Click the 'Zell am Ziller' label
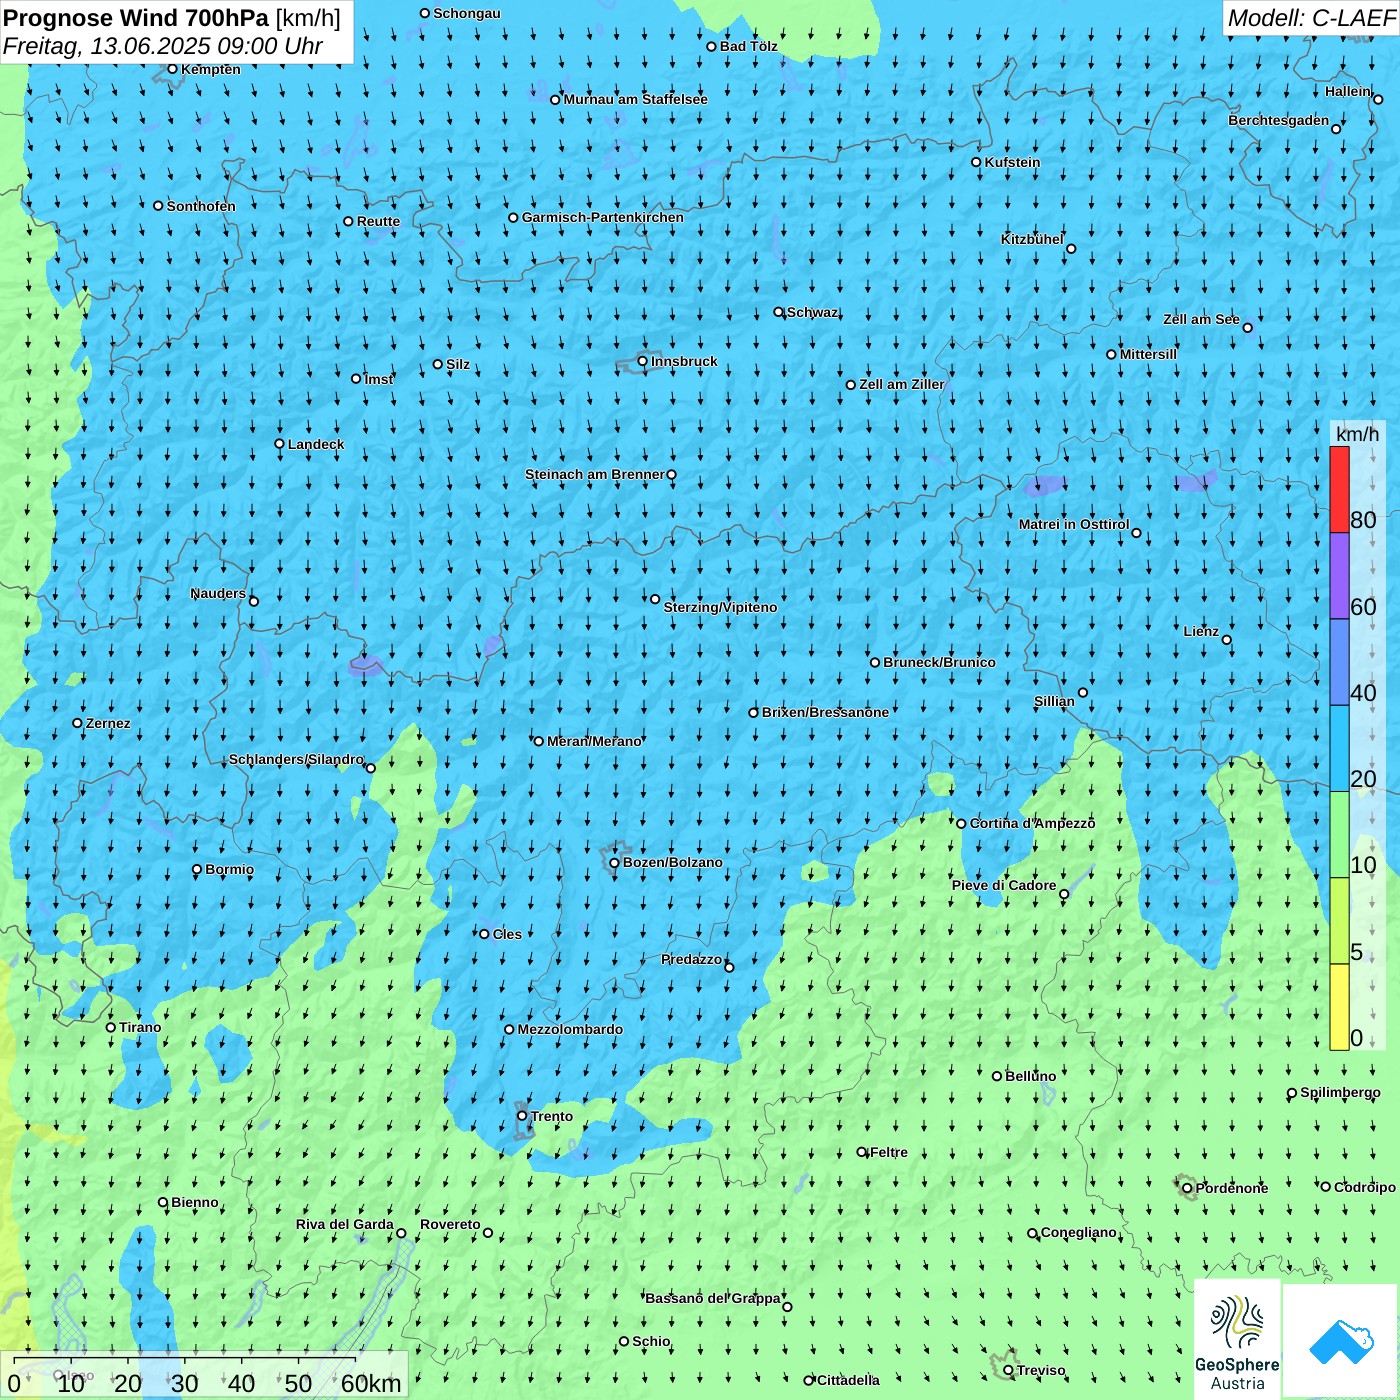Viewport: 1400px width, 1400px height. coord(902,384)
